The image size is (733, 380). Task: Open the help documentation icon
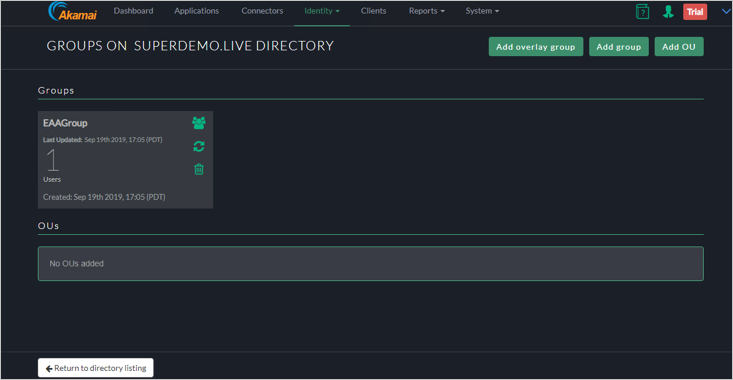click(643, 12)
